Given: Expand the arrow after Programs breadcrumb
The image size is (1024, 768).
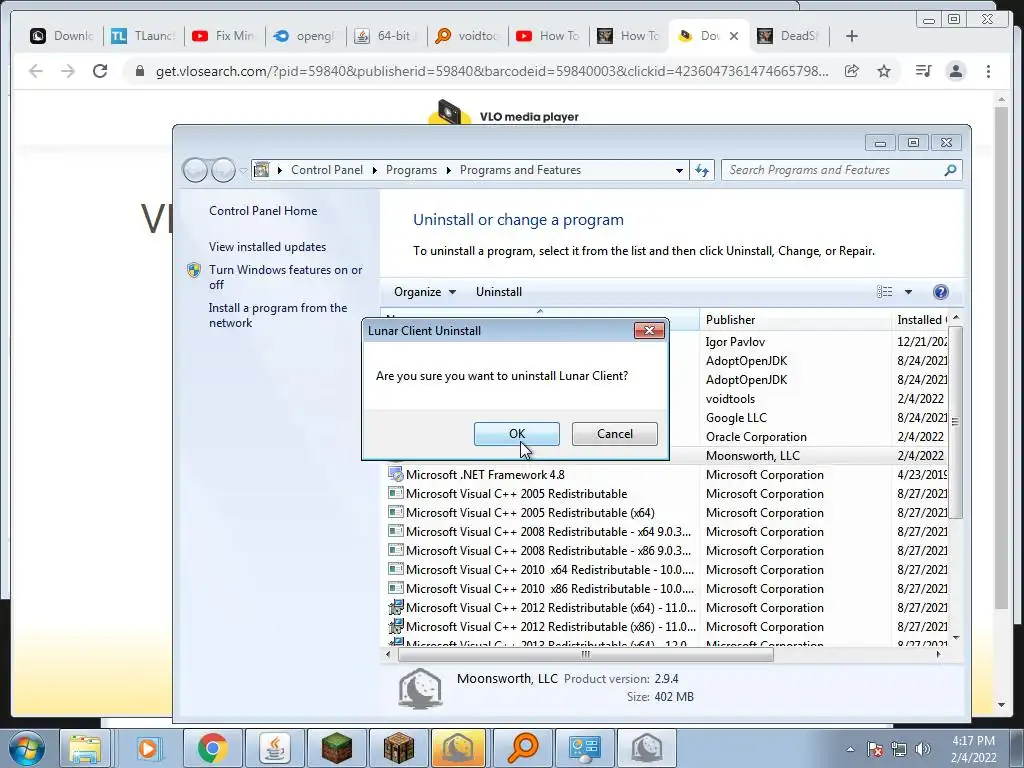Looking at the screenshot, I should coord(449,170).
